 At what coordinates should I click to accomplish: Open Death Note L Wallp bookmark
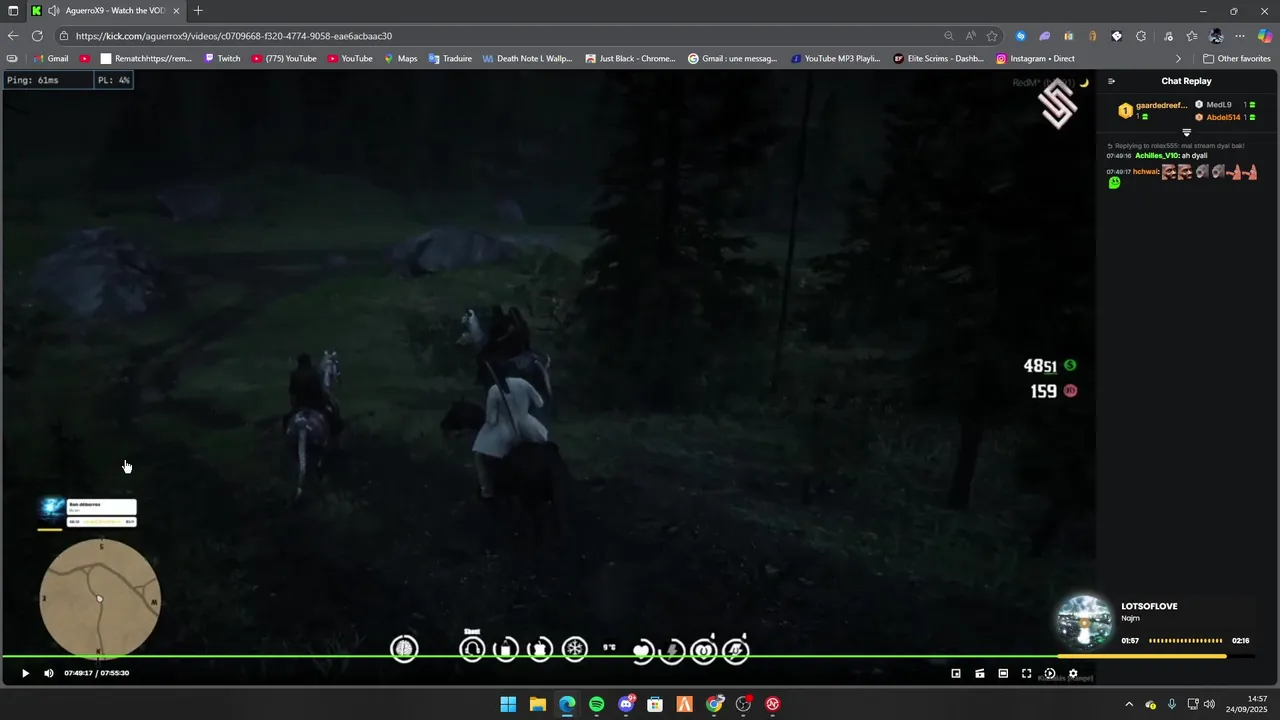[x=528, y=59]
